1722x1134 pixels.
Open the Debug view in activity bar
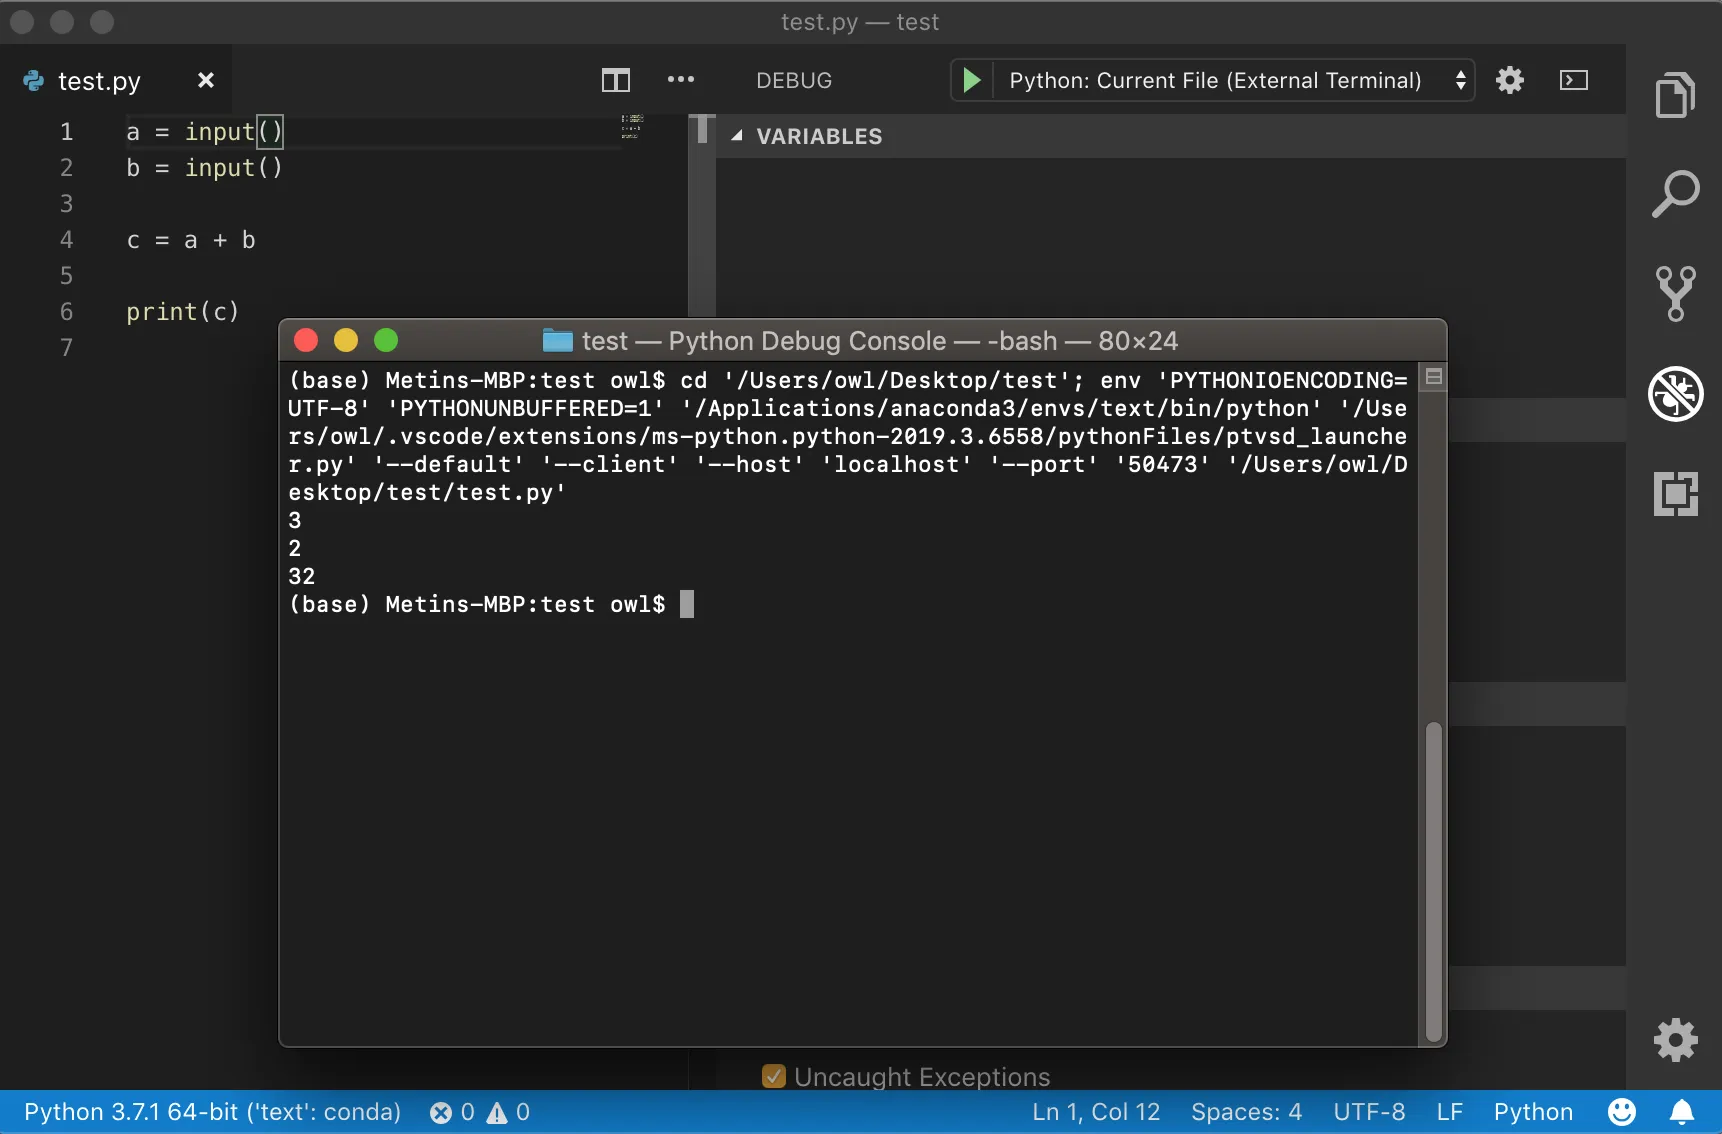pos(1676,394)
